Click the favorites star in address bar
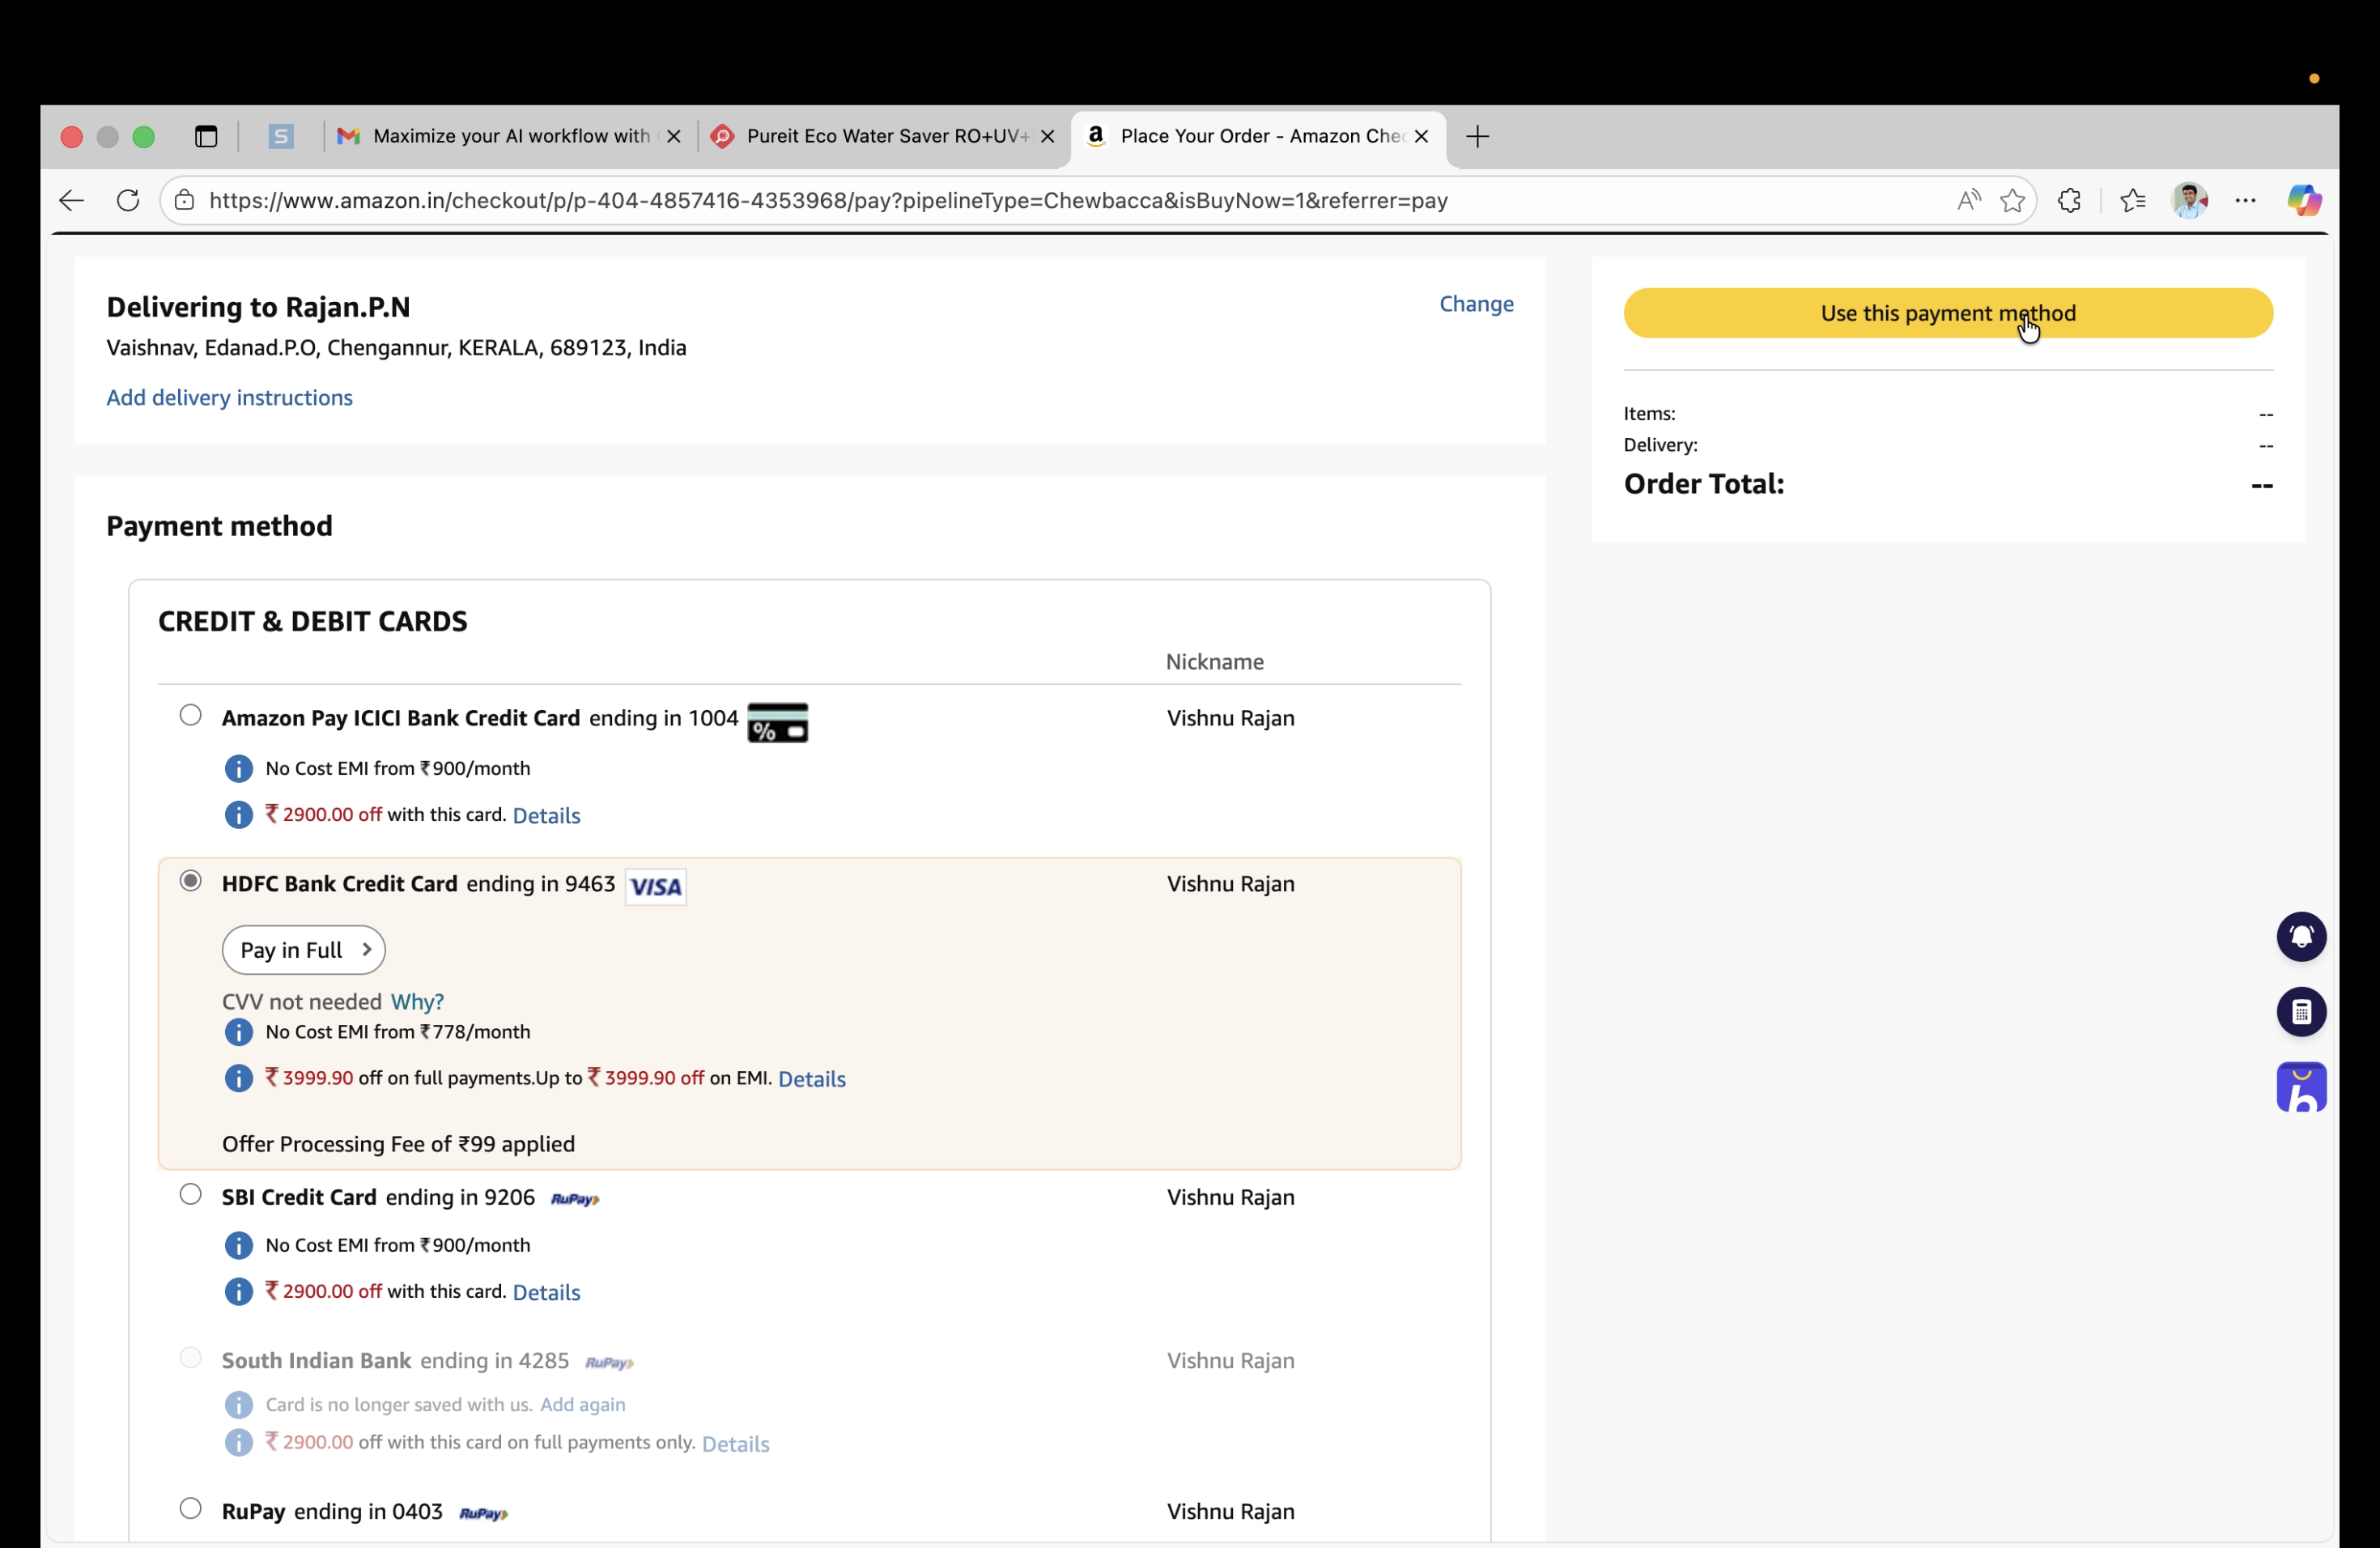The height and width of the screenshot is (1548, 2380). (x=2012, y=200)
